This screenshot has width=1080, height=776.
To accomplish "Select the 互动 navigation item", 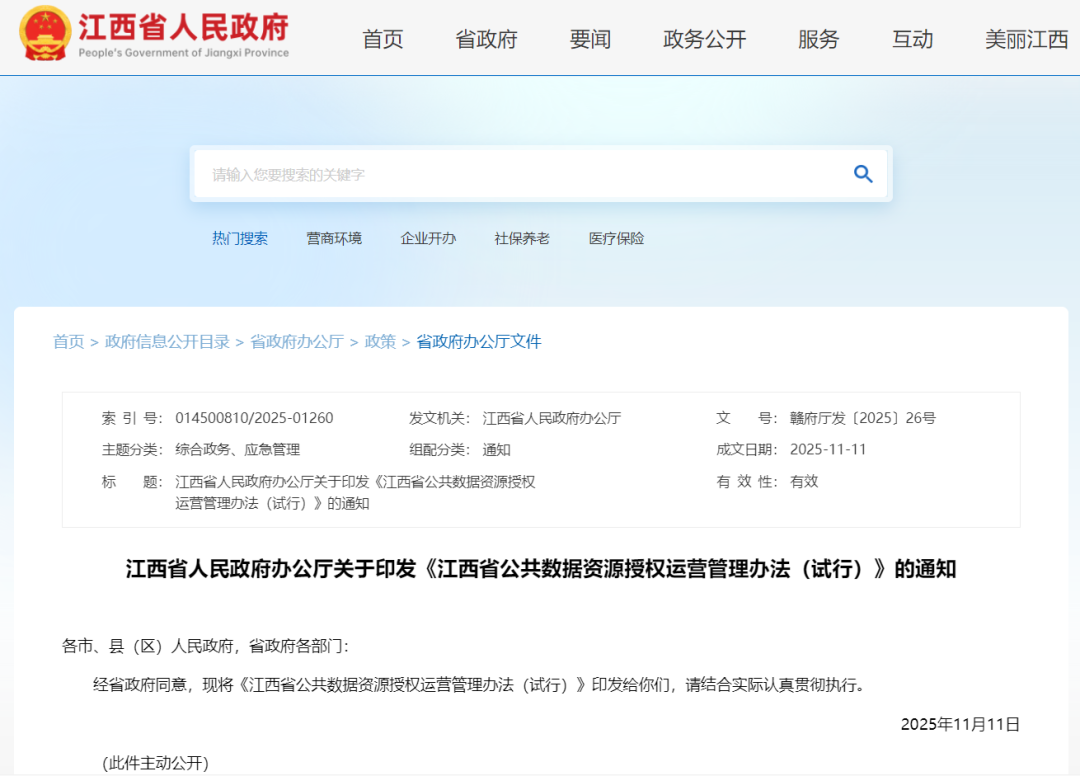I will click(912, 39).
